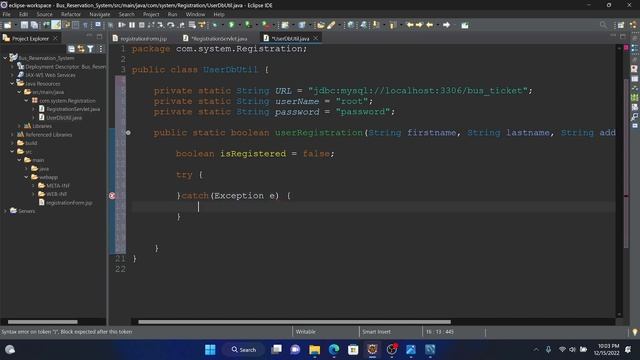Open the Project menu
640x360 pixels.
tap(151, 14)
